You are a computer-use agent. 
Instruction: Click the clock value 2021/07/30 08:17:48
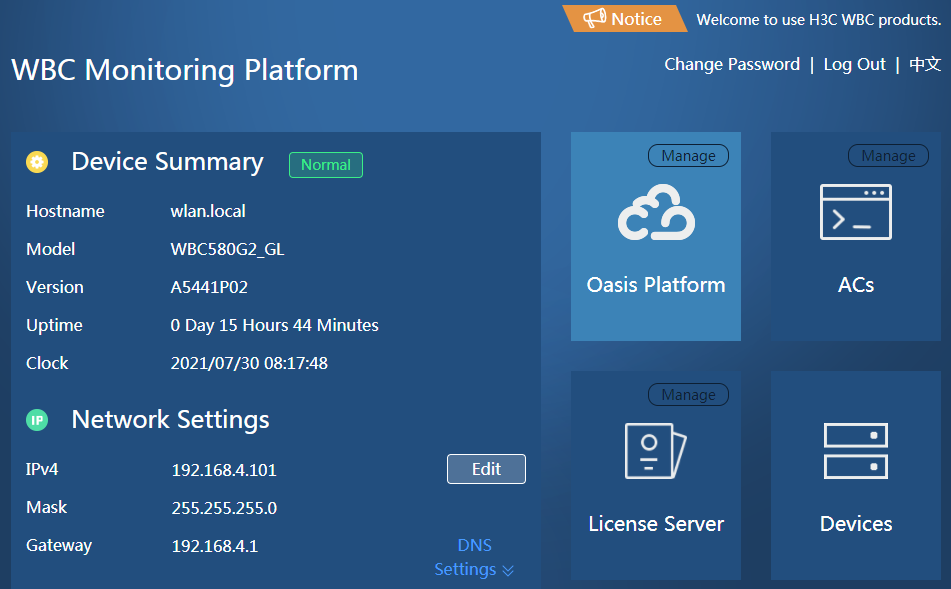pyautogui.click(x=249, y=363)
